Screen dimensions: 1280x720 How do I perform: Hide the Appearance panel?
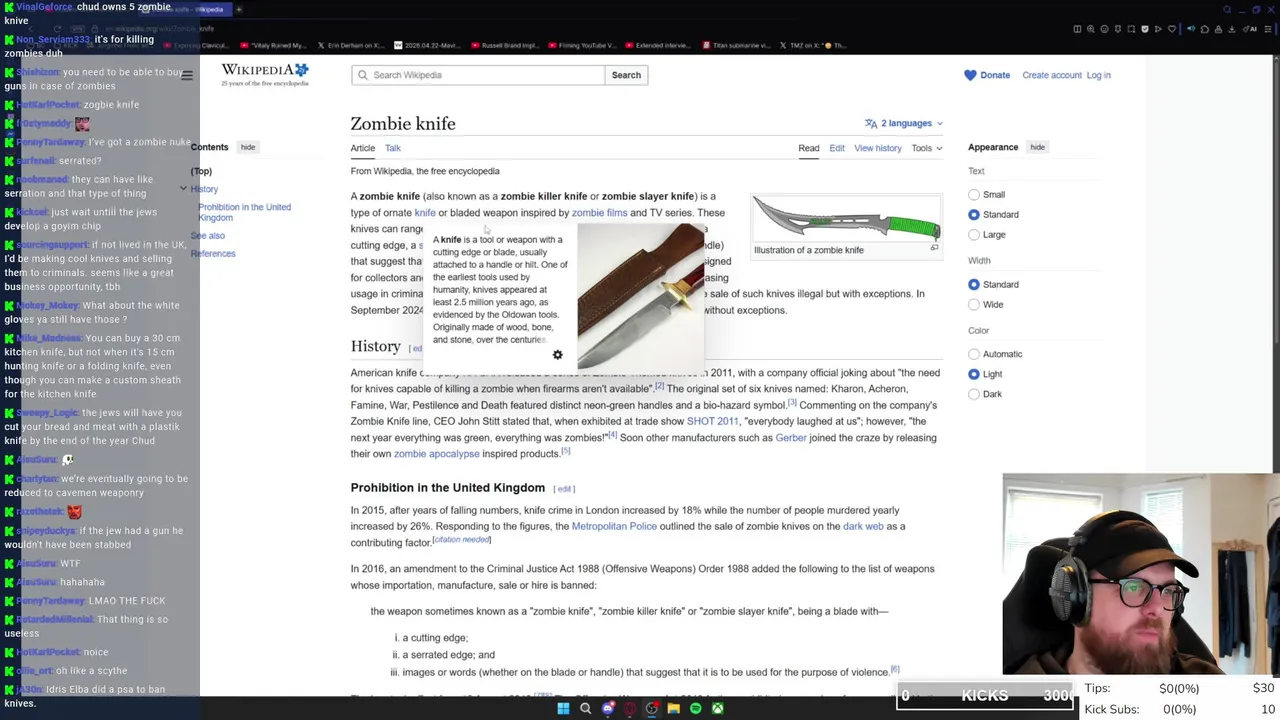[x=1037, y=147]
